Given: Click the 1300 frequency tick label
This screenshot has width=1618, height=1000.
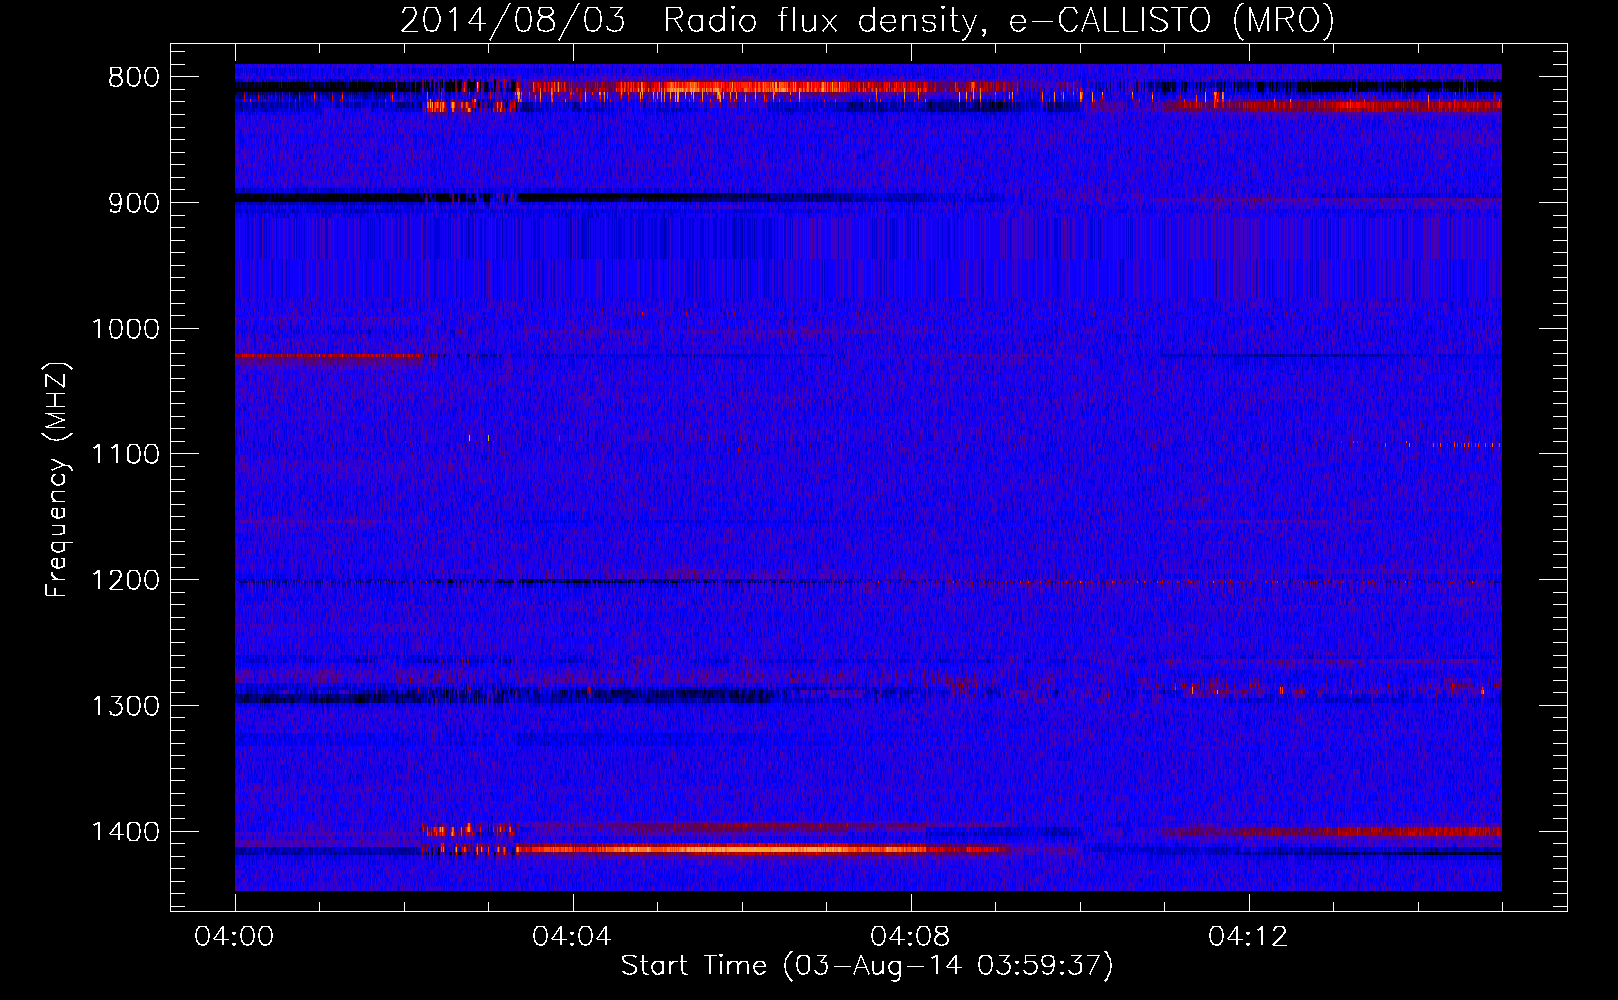Looking at the screenshot, I should point(125,707).
